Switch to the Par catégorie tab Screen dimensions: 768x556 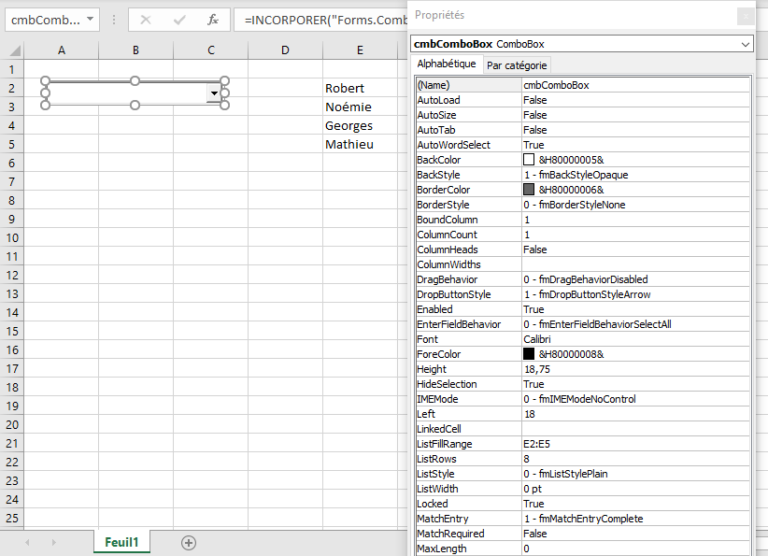coord(516,65)
